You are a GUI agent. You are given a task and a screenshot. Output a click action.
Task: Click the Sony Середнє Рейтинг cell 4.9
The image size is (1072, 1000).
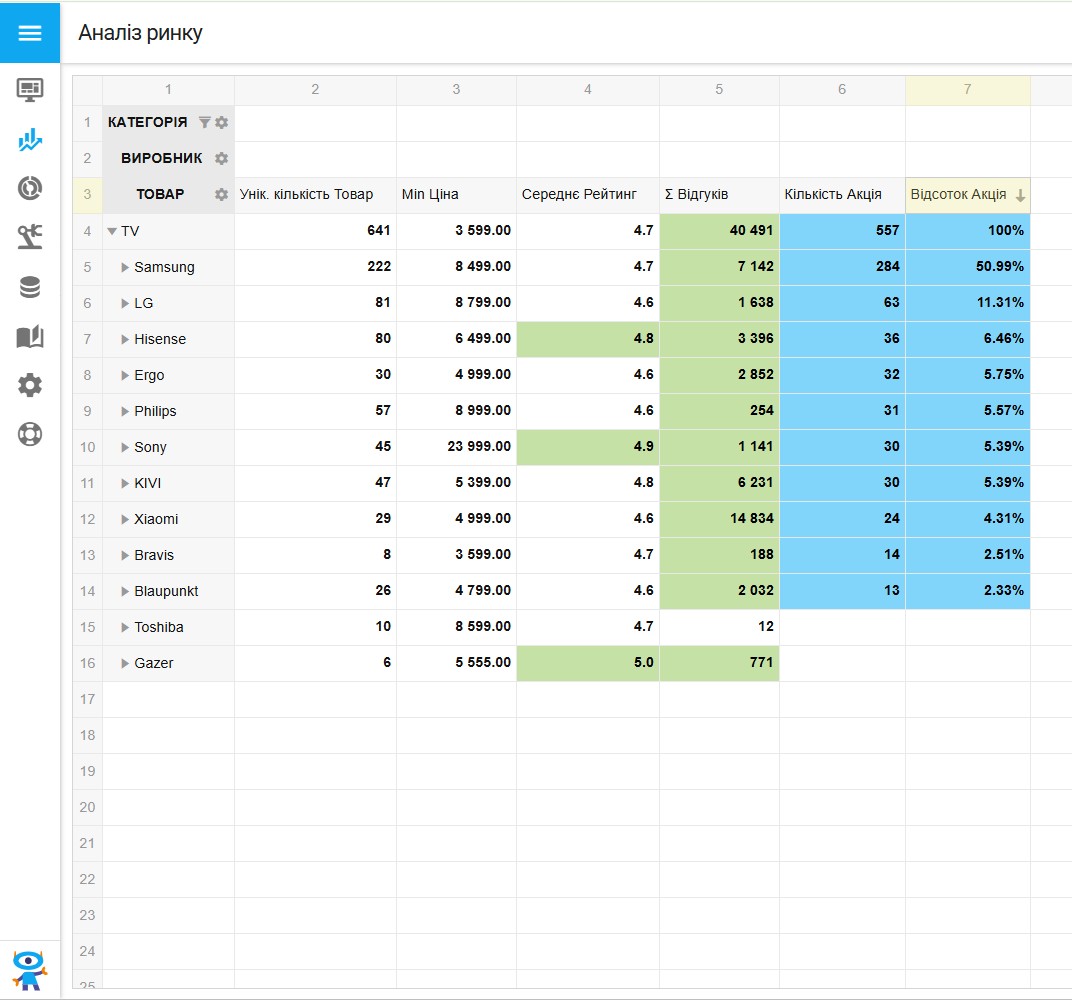click(587, 447)
